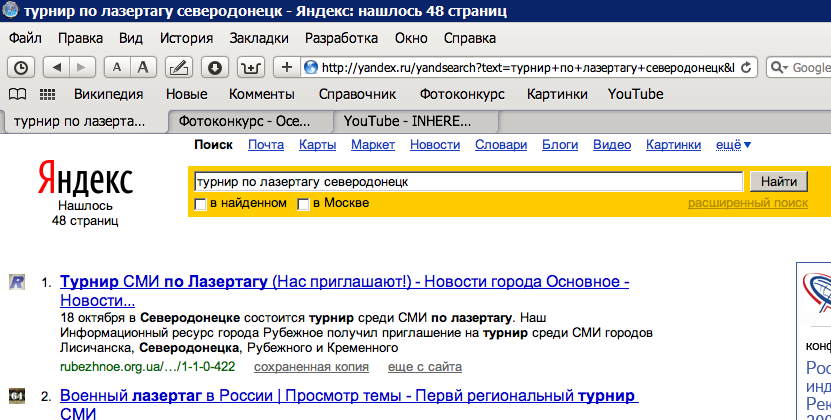Open the Комменты bookmark
The height and width of the screenshot is (420, 831).
262,94
